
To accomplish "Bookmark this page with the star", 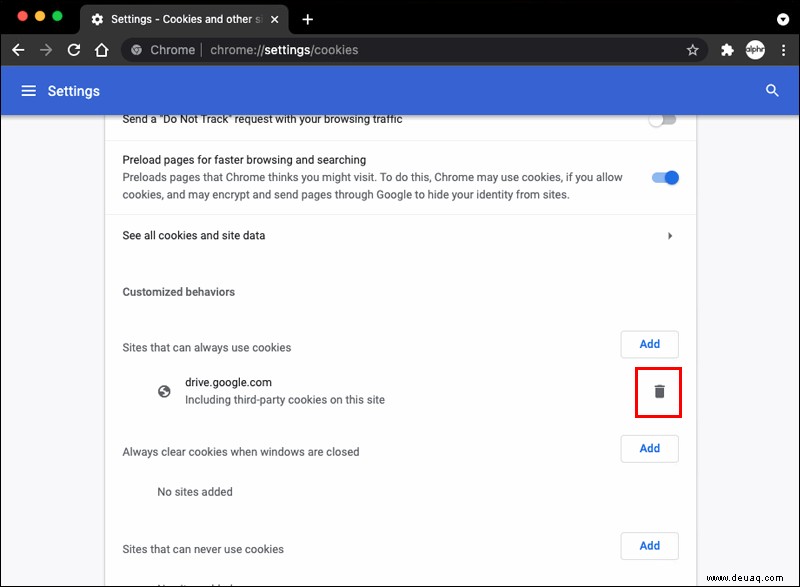I will point(692,49).
